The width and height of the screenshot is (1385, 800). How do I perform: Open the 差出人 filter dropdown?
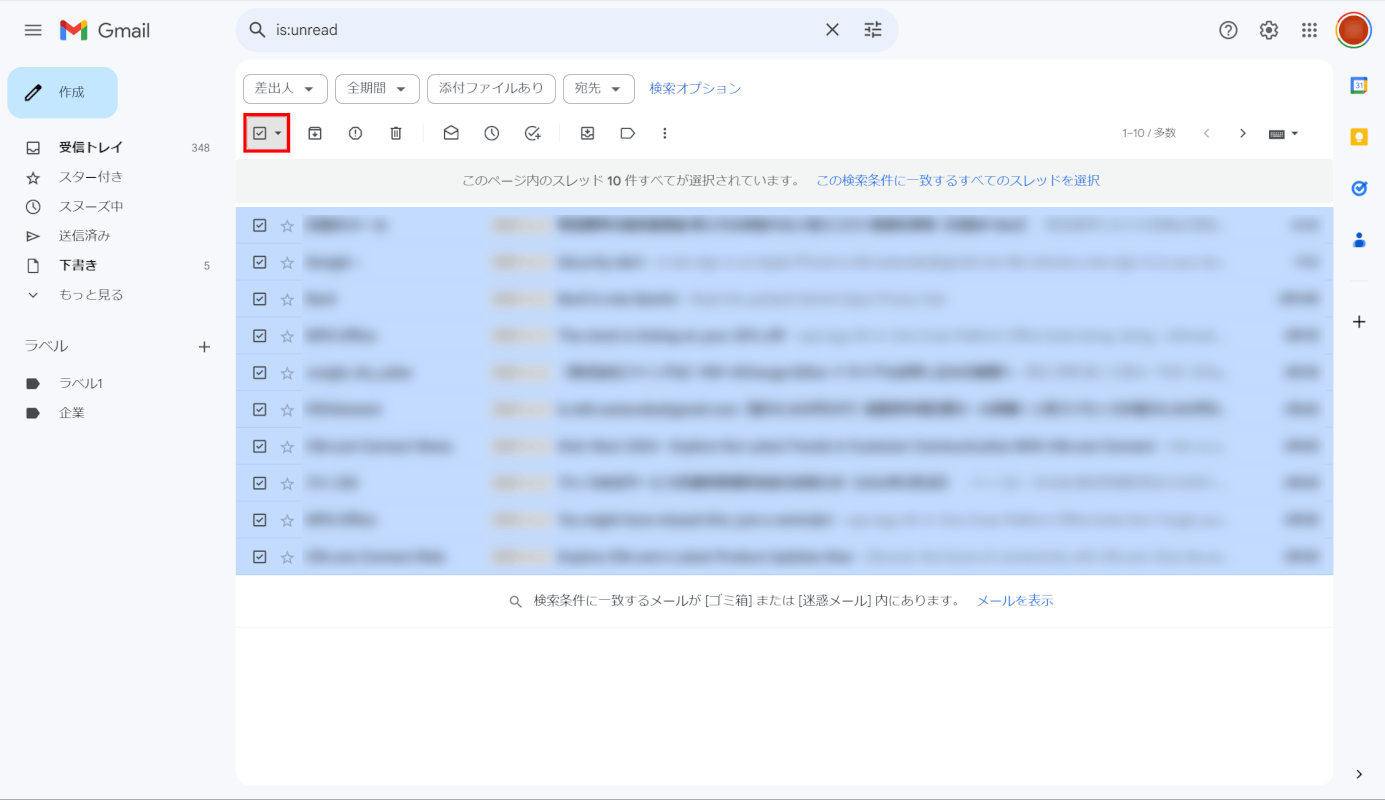[x=285, y=88]
